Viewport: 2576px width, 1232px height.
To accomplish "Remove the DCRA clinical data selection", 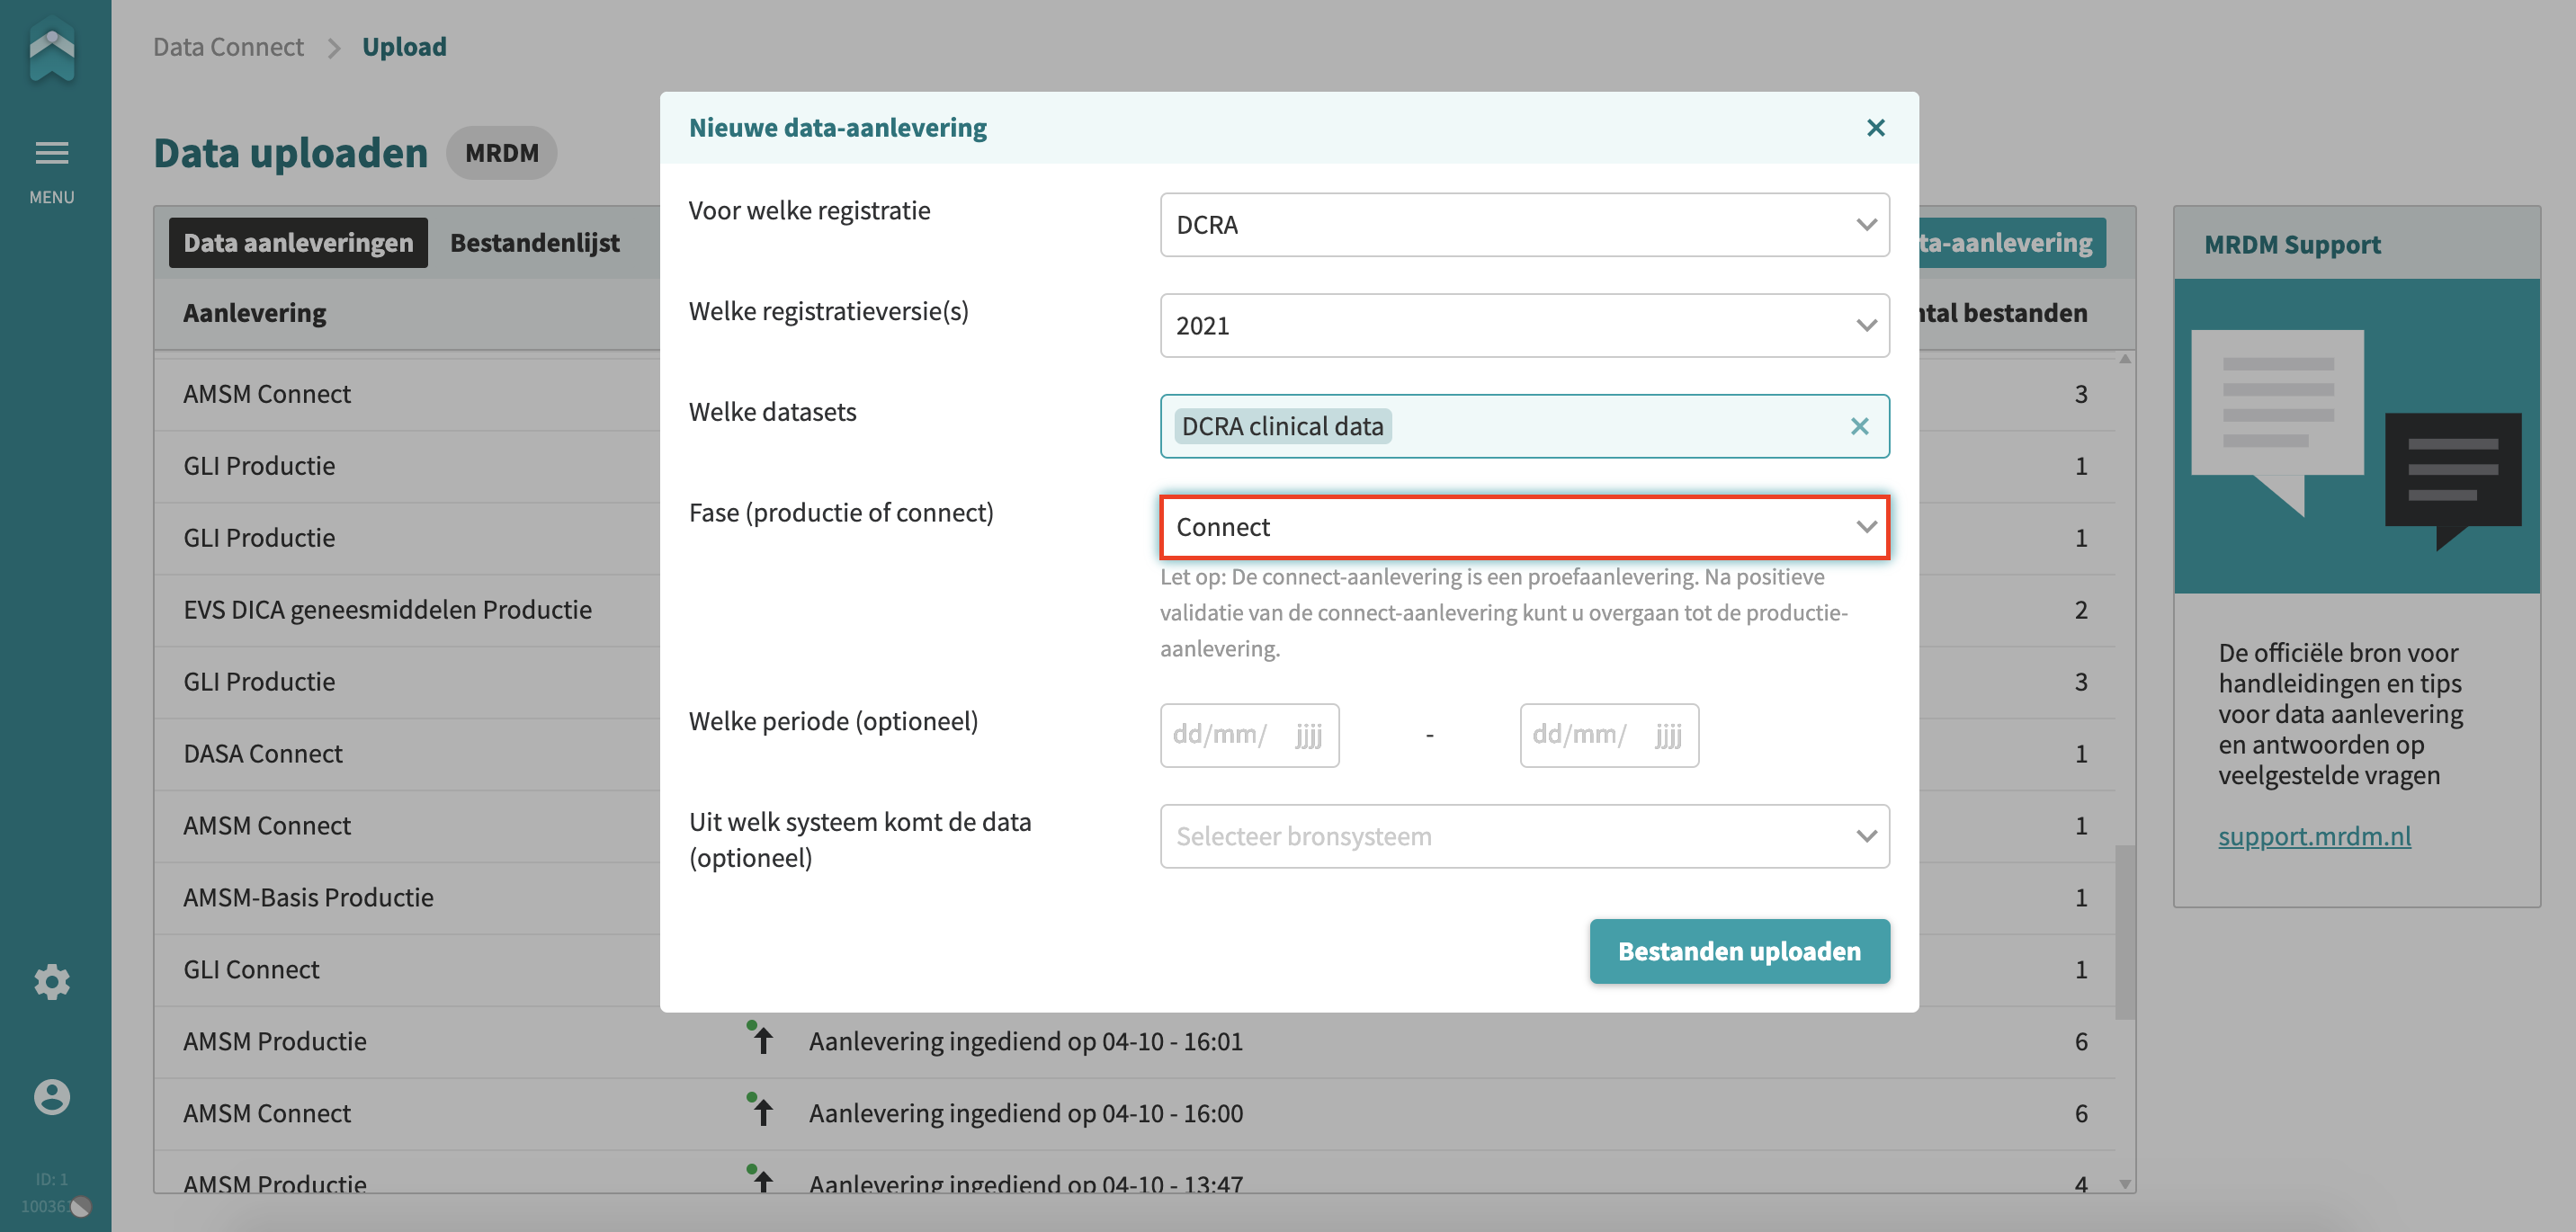I will [1859, 427].
